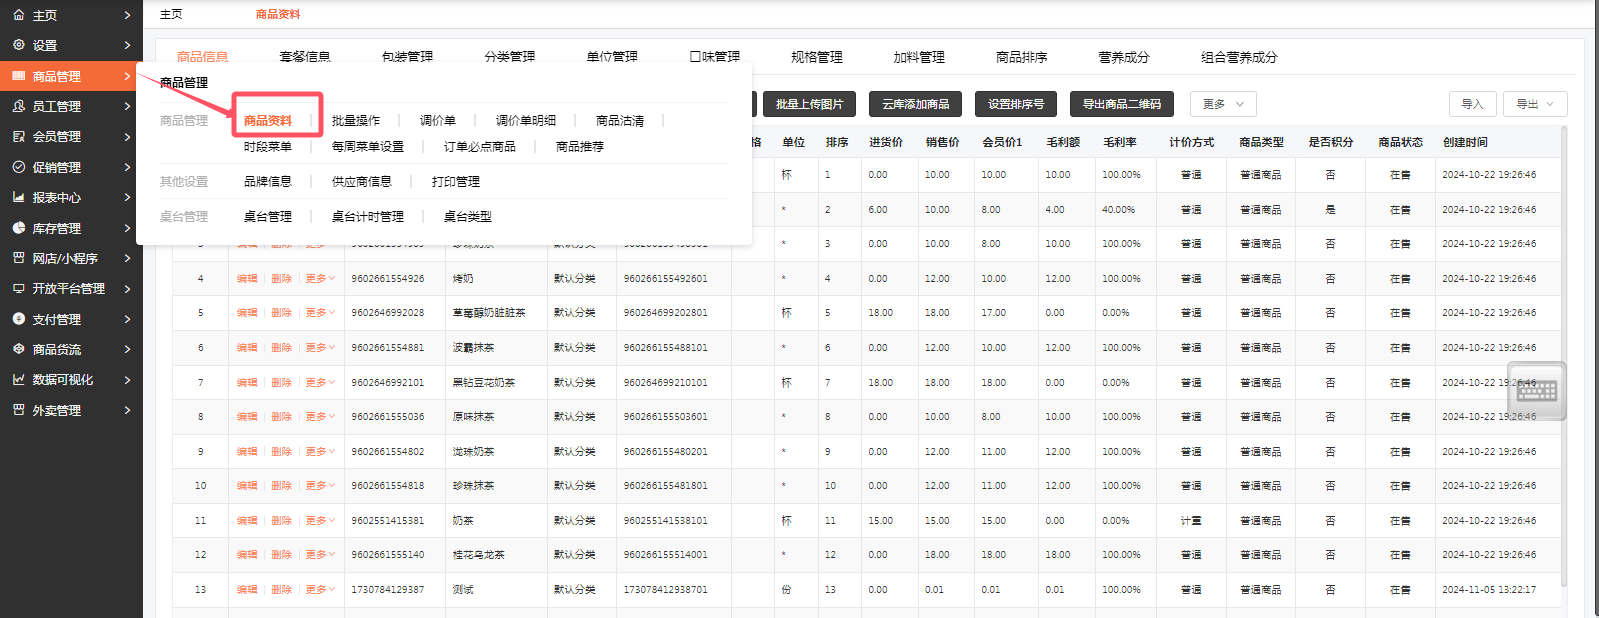1599x618 pixels.
Task: Switch to the 营养成分 tab
Action: pos(1123,57)
